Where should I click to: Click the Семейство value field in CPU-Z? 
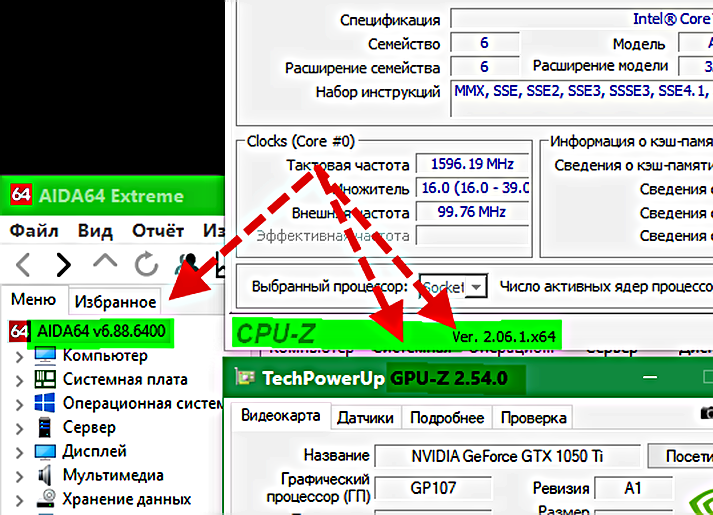[485, 43]
